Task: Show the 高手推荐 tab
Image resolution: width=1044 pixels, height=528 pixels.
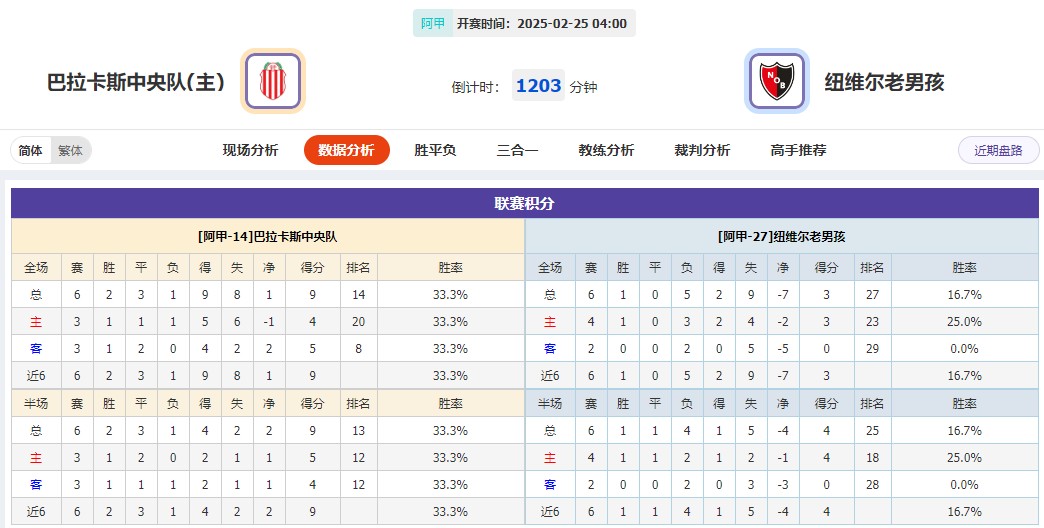Action: [798, 151]
